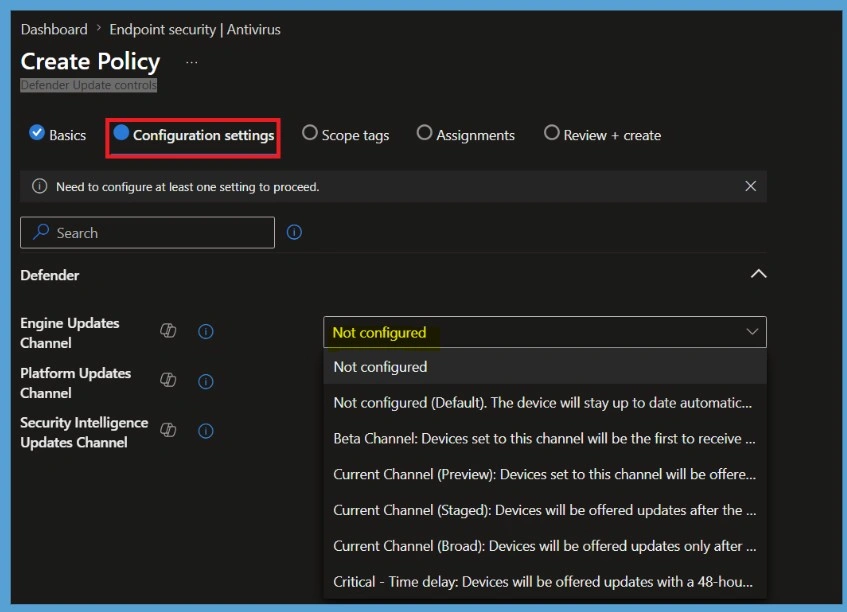The height and width of the screenshot is (612, 847).
Task: Click Copilot icon beside Platform Updates Channel
Action: click(x=168, y=380)
